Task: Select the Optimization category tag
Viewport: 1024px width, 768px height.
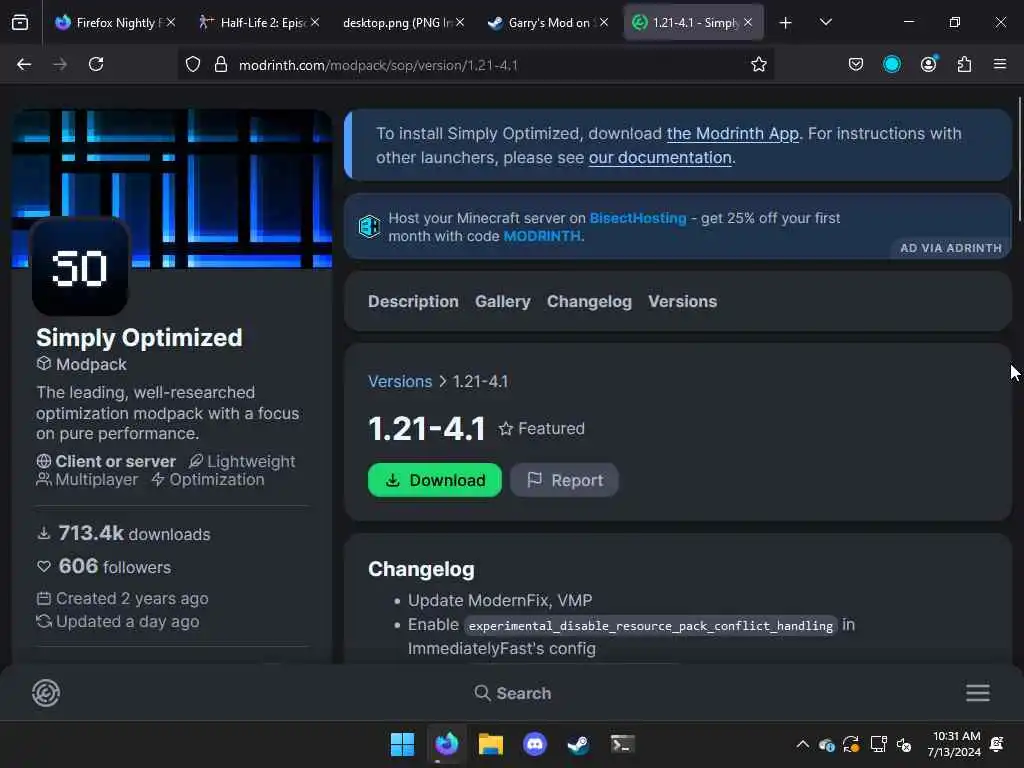Action: coord(208,479)
